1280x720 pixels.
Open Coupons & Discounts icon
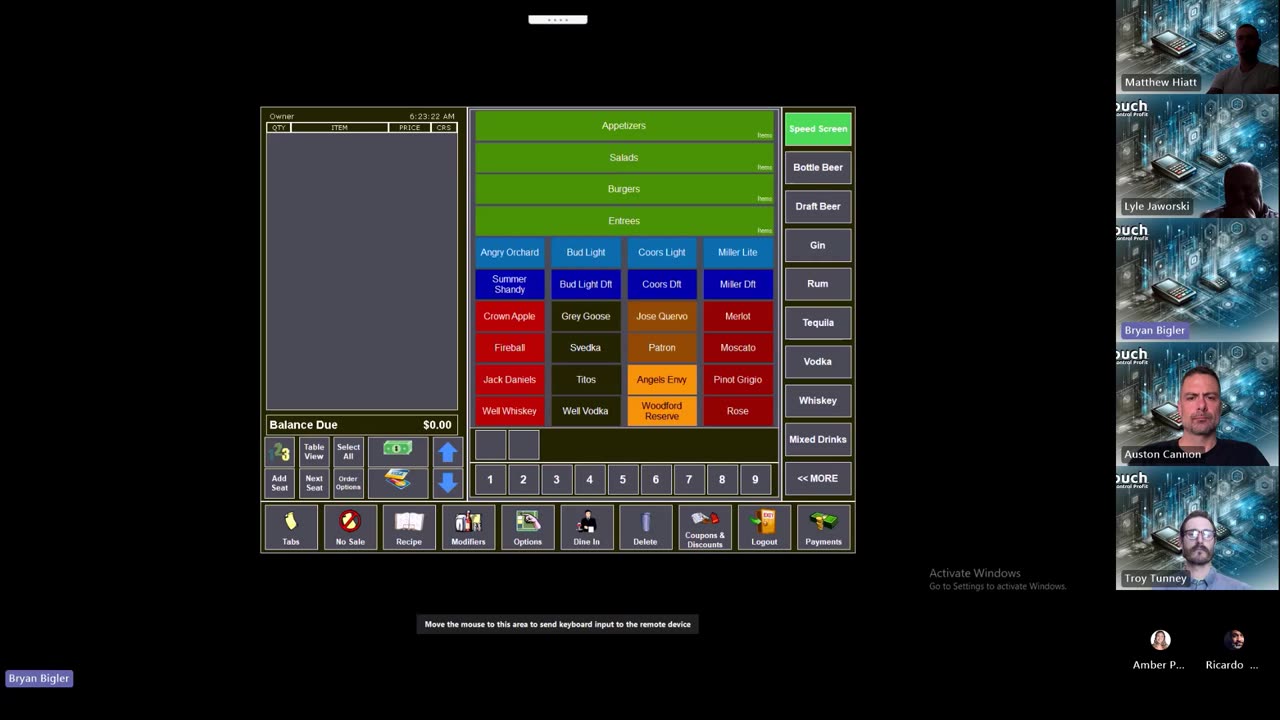pyautogui.click(x=705, y=527)
